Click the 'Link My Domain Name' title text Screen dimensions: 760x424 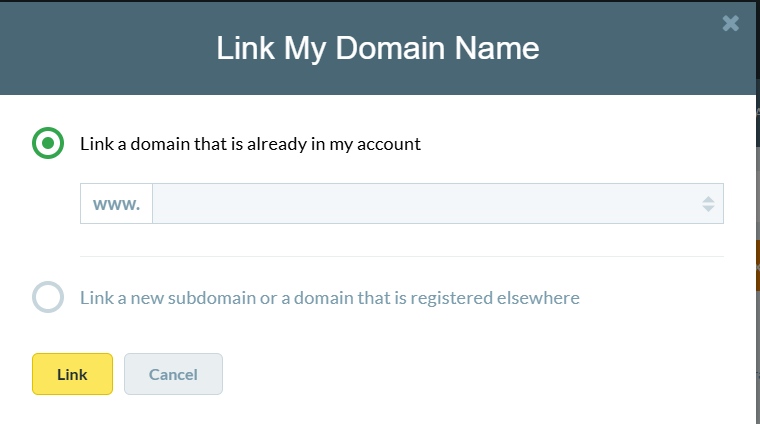[378, 49]
